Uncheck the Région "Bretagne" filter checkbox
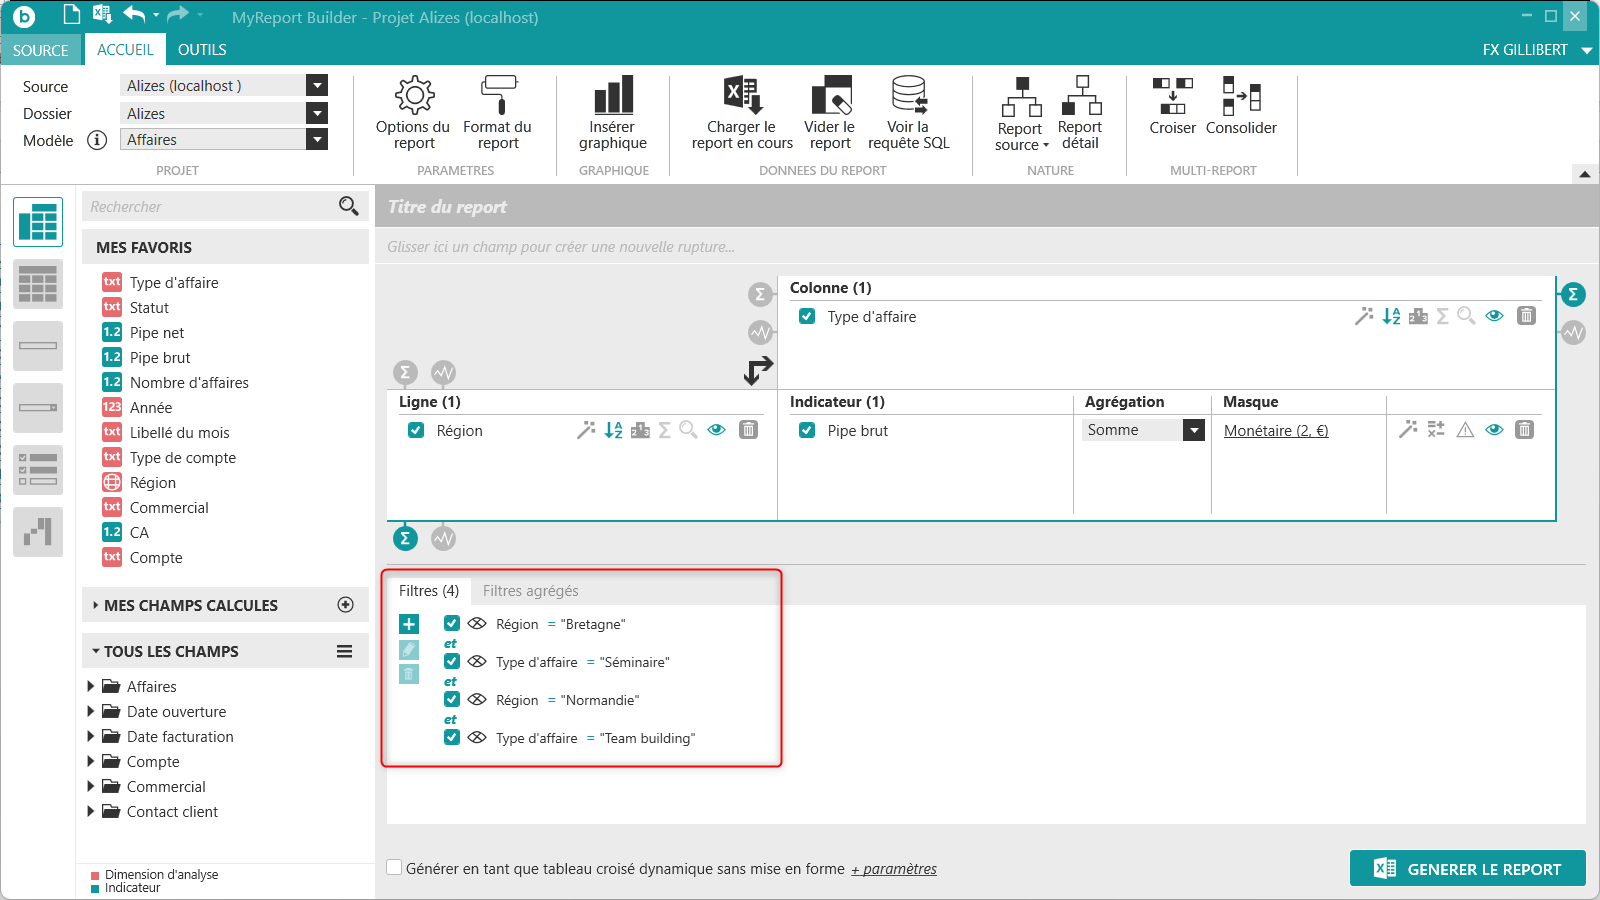 pyautogui.click(x=452, y=623)
